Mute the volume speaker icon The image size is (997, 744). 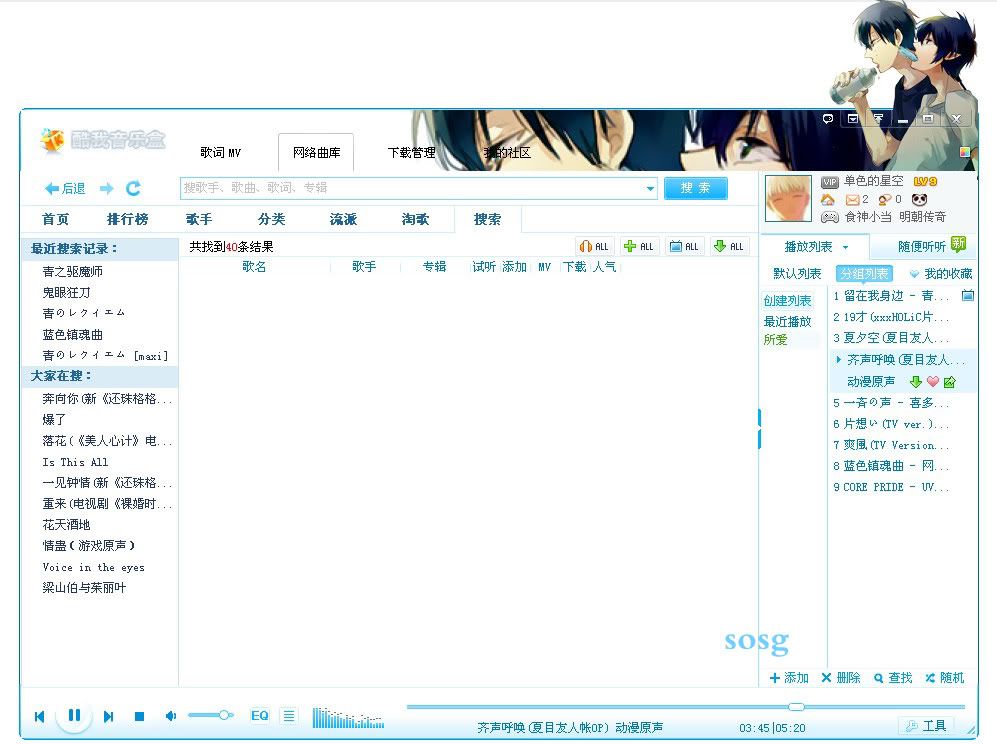tap(170, 715)
